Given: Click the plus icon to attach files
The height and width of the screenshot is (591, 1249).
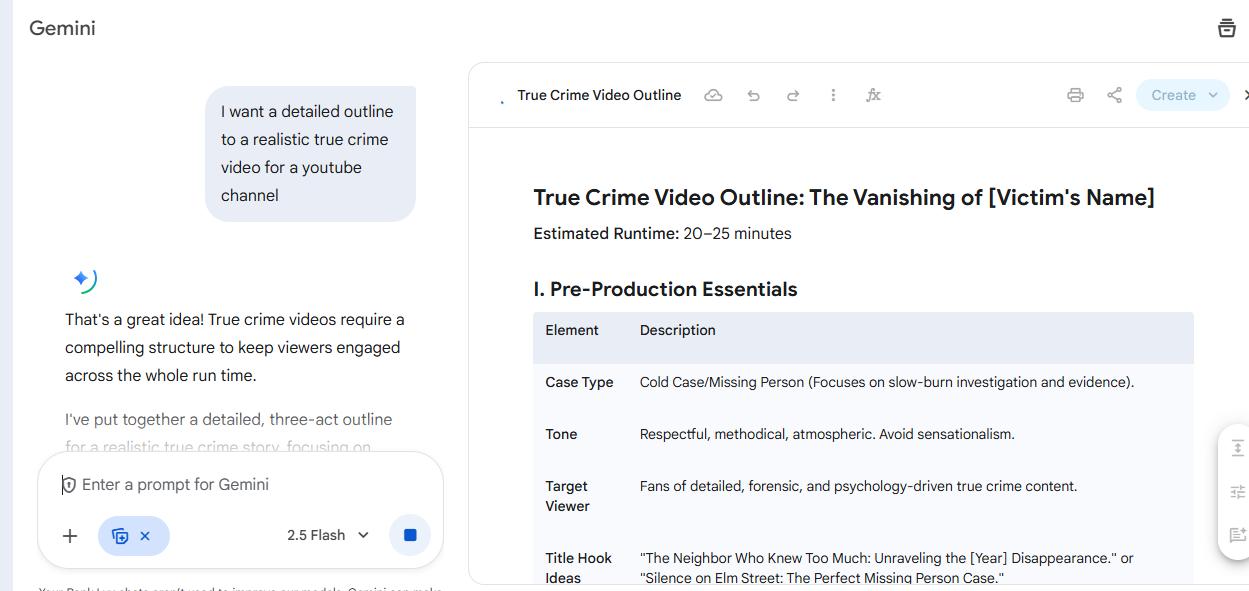Looking at the screenshot, I should pos(69,535).
